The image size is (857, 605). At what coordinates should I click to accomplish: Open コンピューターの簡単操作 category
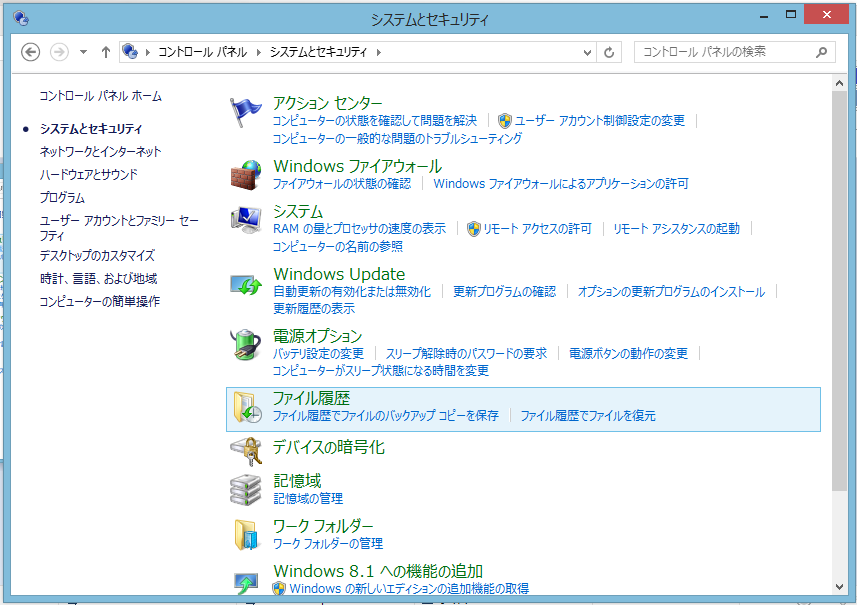[x=99, y=302]
